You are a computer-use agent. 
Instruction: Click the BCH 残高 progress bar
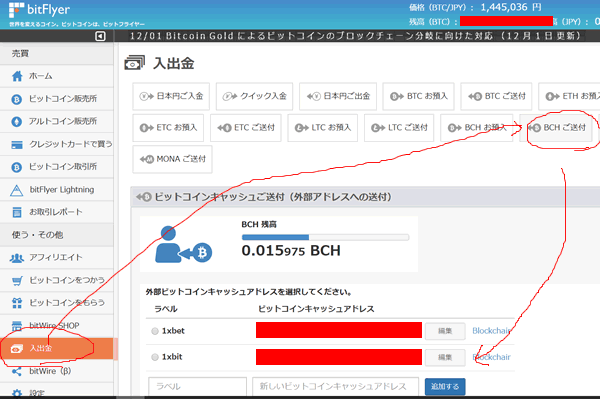[x=325, y=238]
